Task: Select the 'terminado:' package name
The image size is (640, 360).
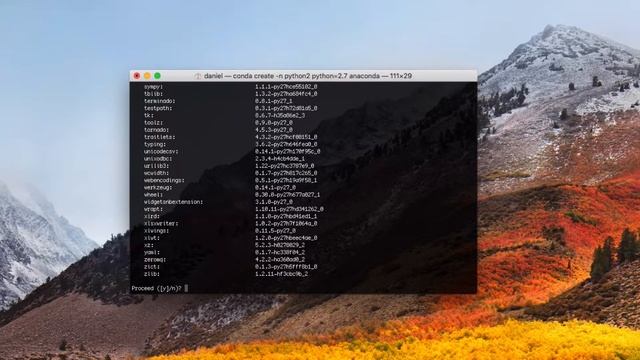Action: (160, 101)
